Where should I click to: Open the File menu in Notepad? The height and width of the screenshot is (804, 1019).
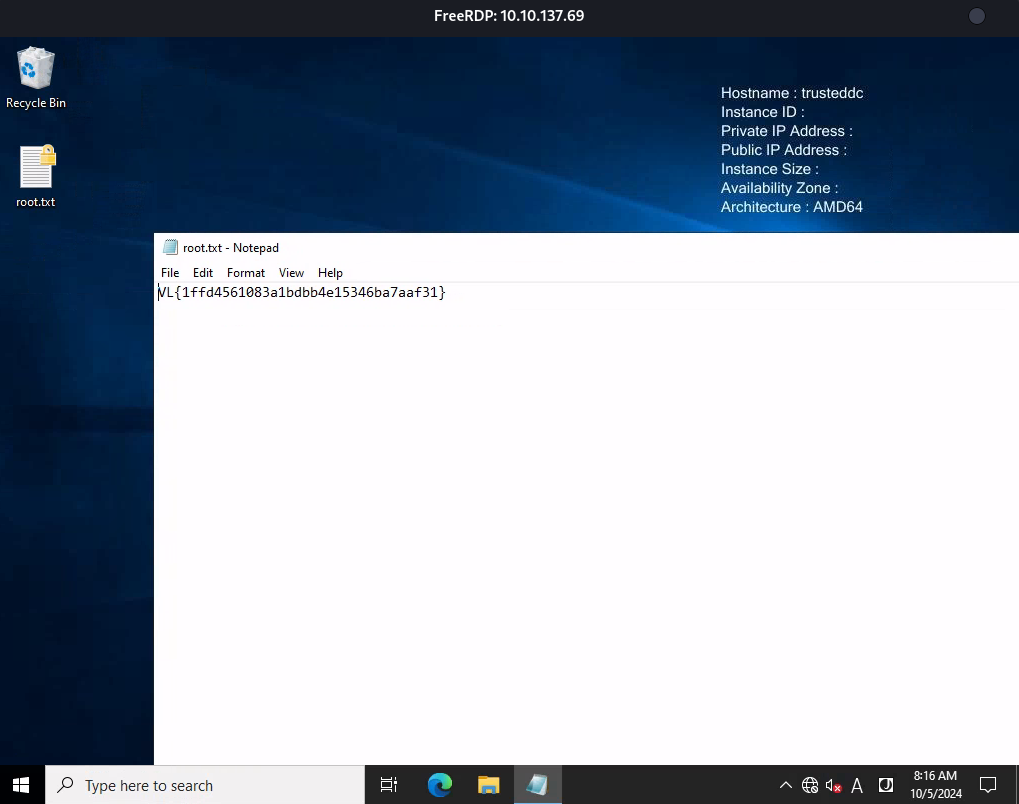[170, 273]
